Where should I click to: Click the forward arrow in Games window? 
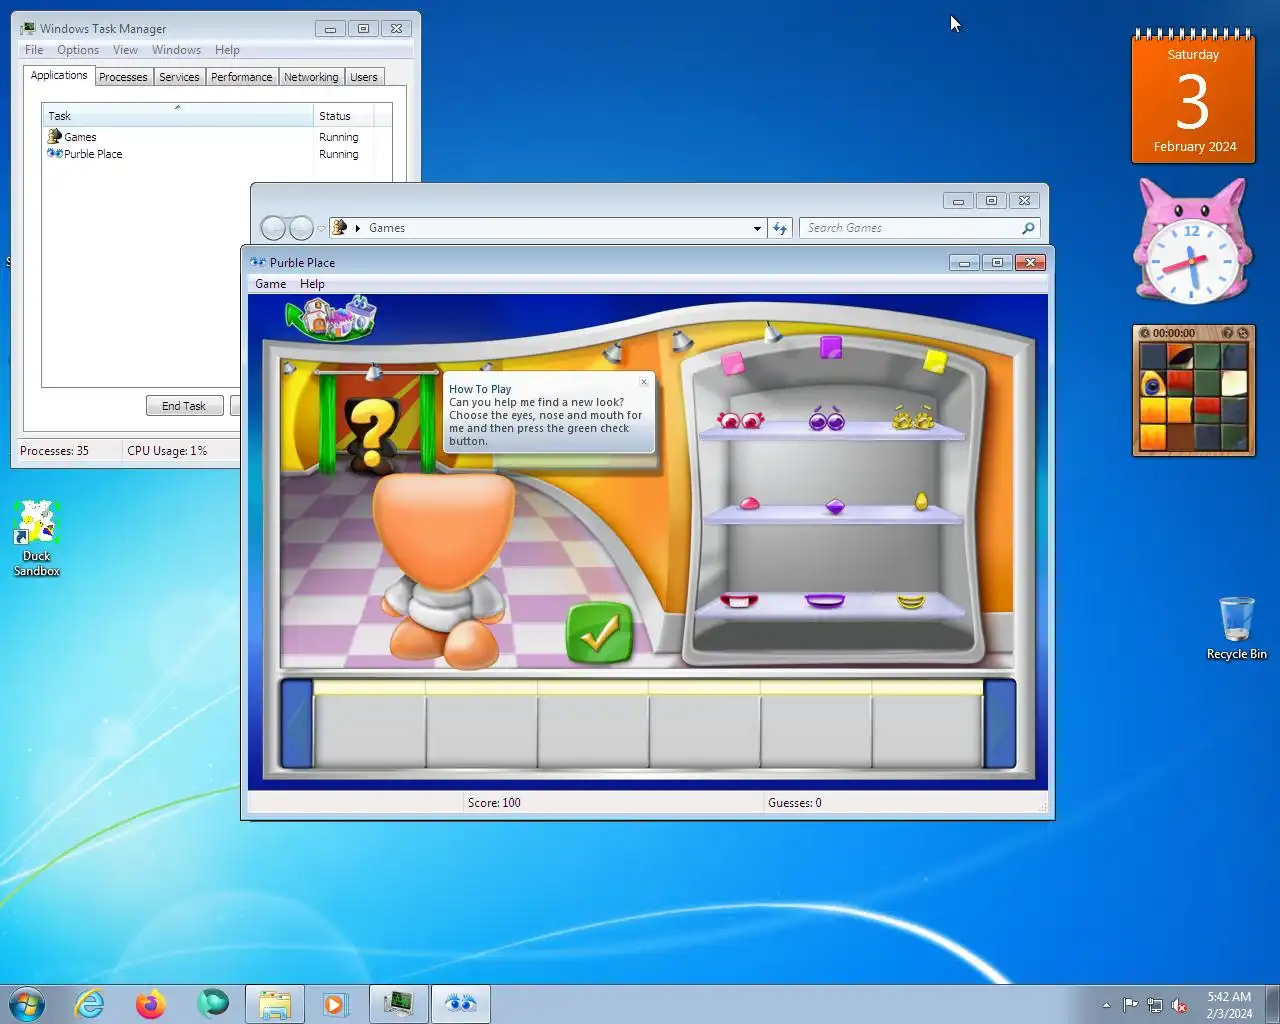coord(301,228)
